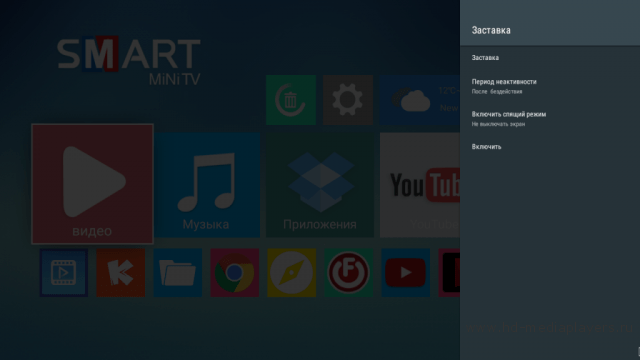Screen dimensions: 640x360
Task: Click the После бездействия subtitle text
Action: tap(497, 92)
